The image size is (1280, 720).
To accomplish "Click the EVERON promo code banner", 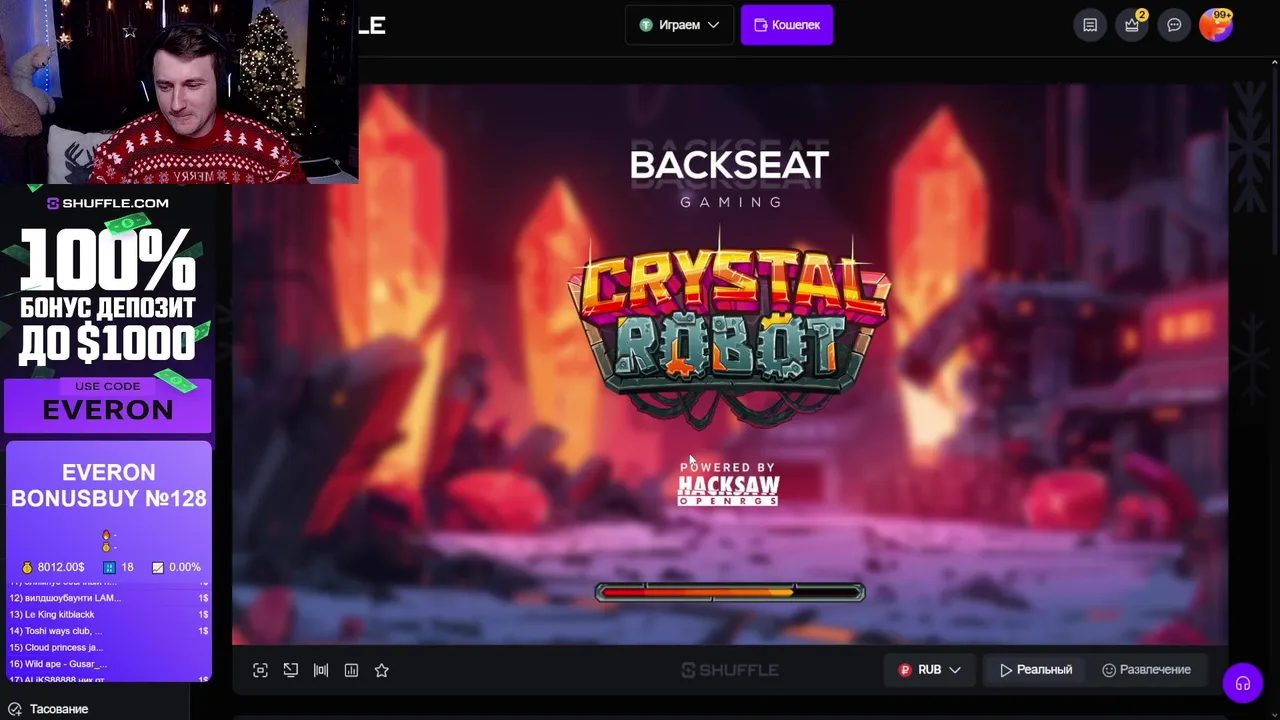I will coord(108,405).
